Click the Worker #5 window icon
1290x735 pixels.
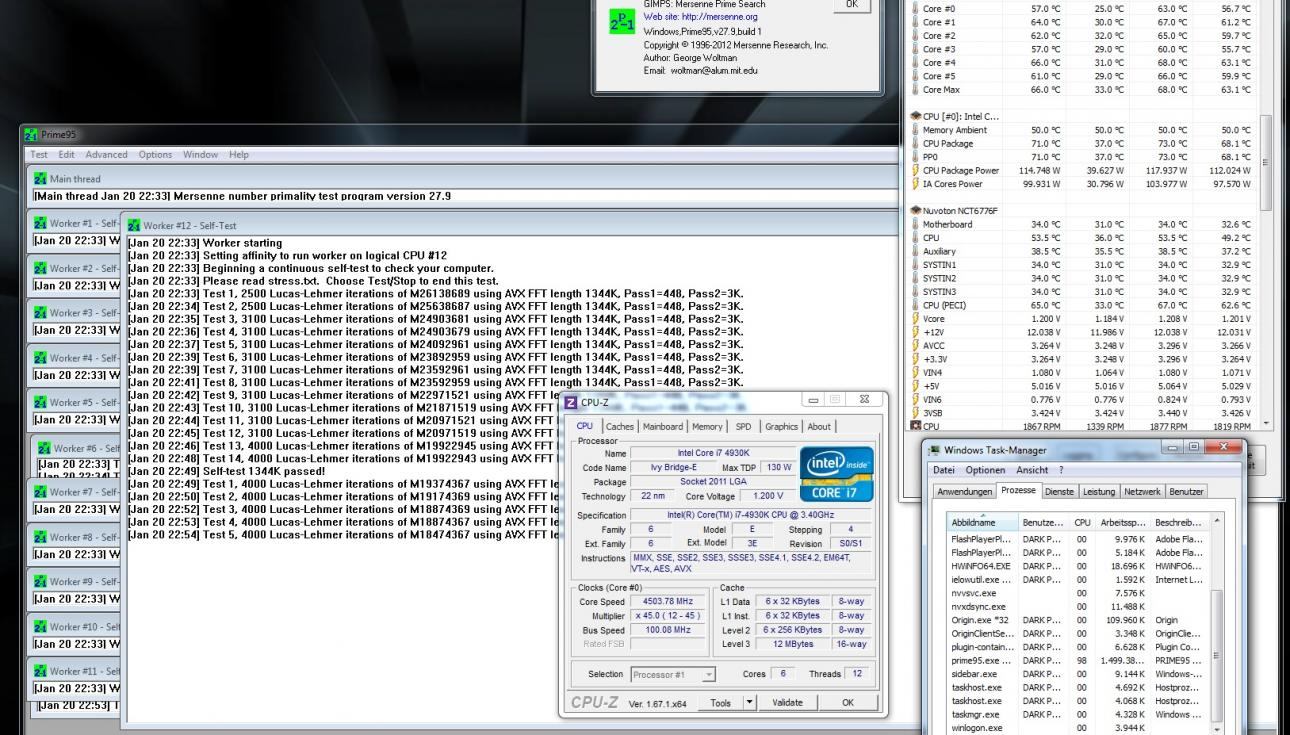[x=40, y=402]
